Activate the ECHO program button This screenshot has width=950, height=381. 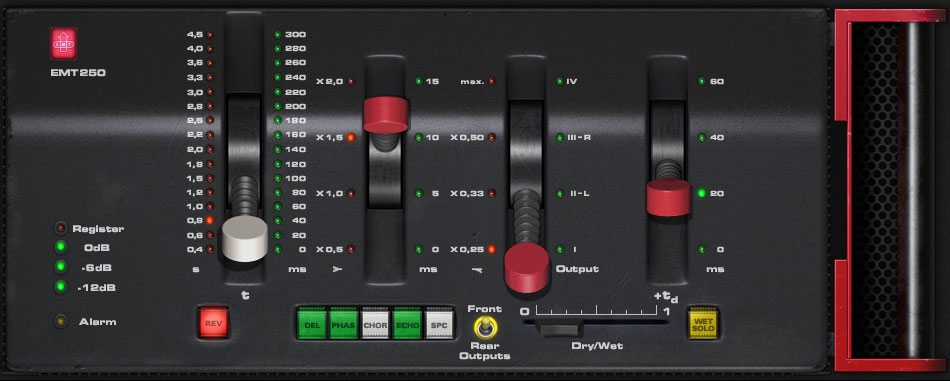point(407,323)
